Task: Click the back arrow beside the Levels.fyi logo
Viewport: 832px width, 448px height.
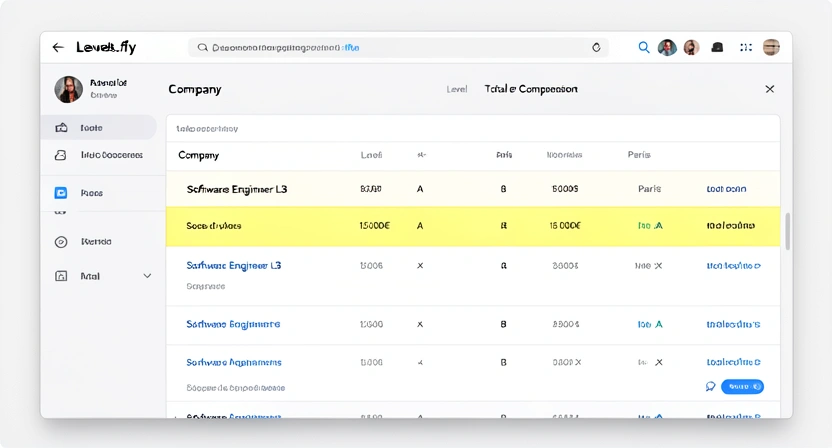Action: pos(58,47)
